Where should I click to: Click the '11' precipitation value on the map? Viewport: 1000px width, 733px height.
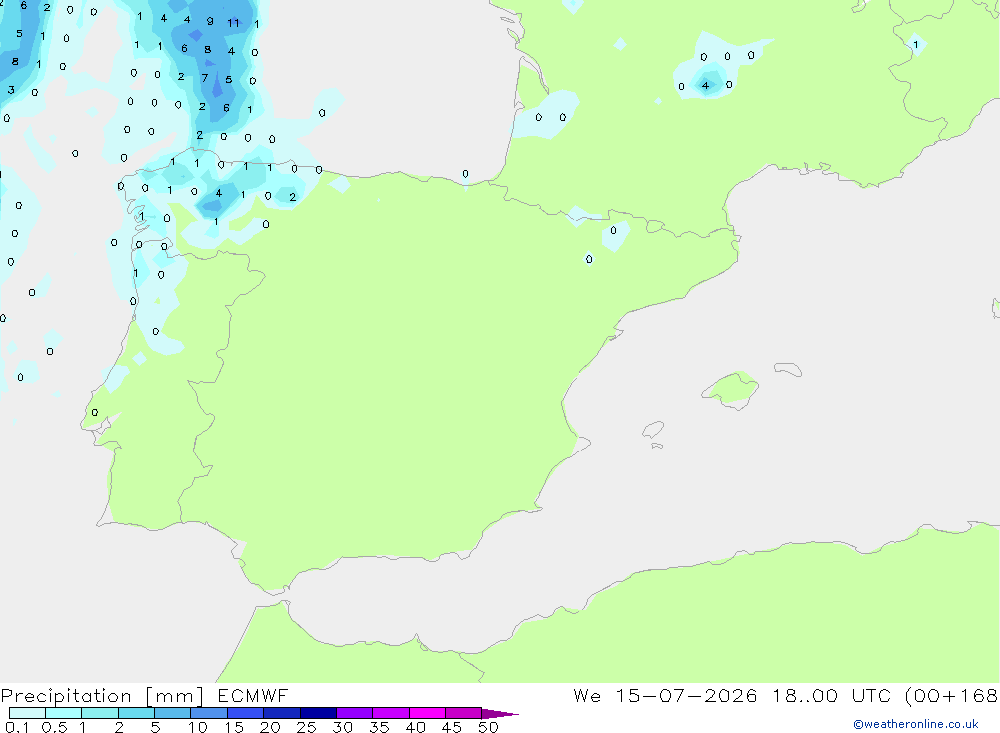click(233, 23)
